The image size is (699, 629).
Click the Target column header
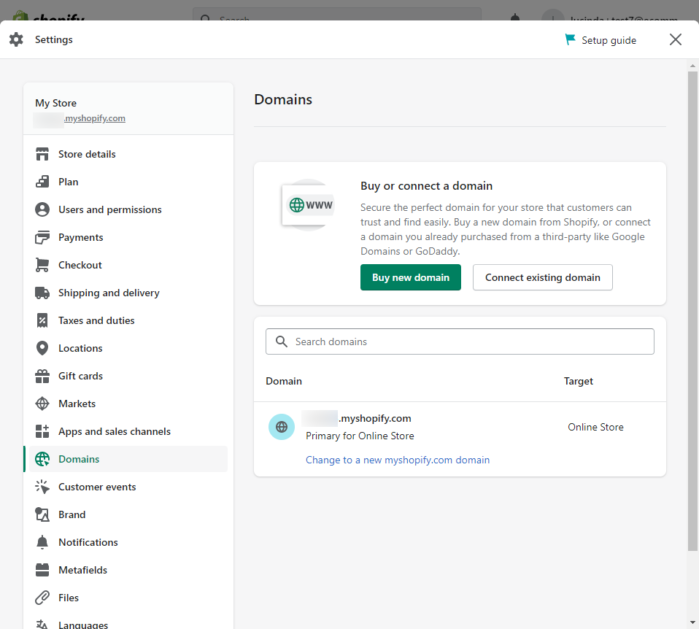pos(578,381)
